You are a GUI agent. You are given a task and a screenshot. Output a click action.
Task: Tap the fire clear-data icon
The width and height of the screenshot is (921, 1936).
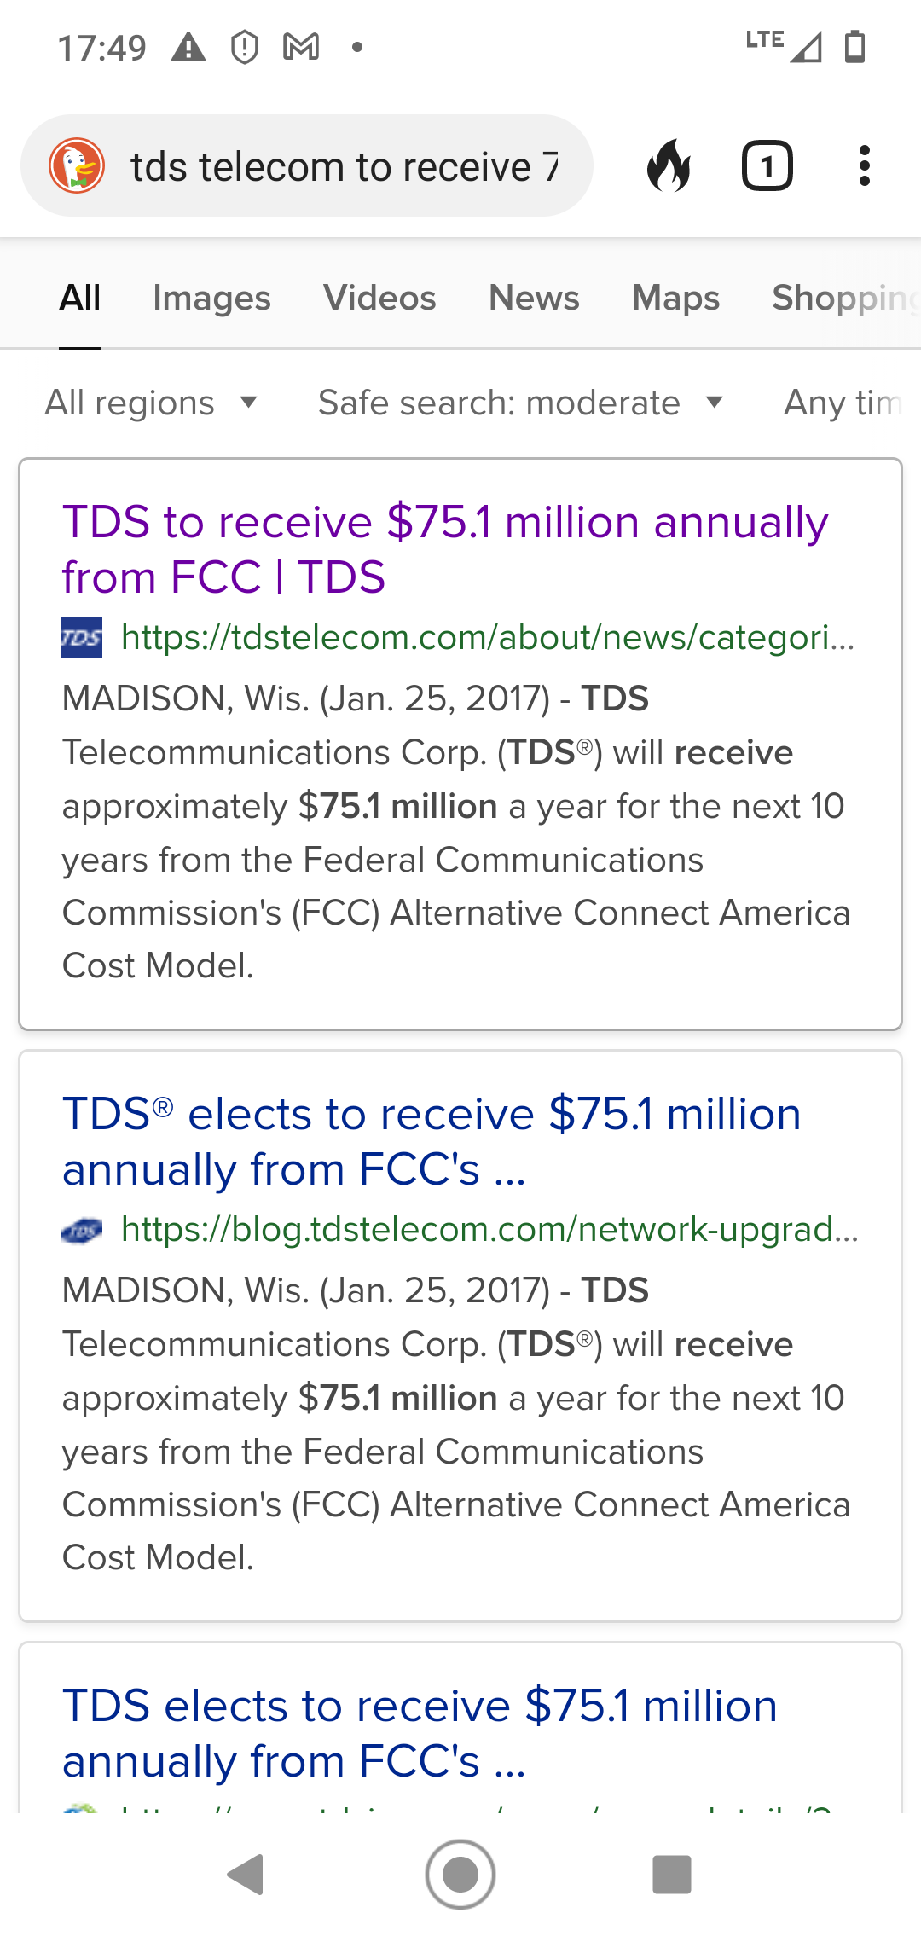(x=669, y=166)
